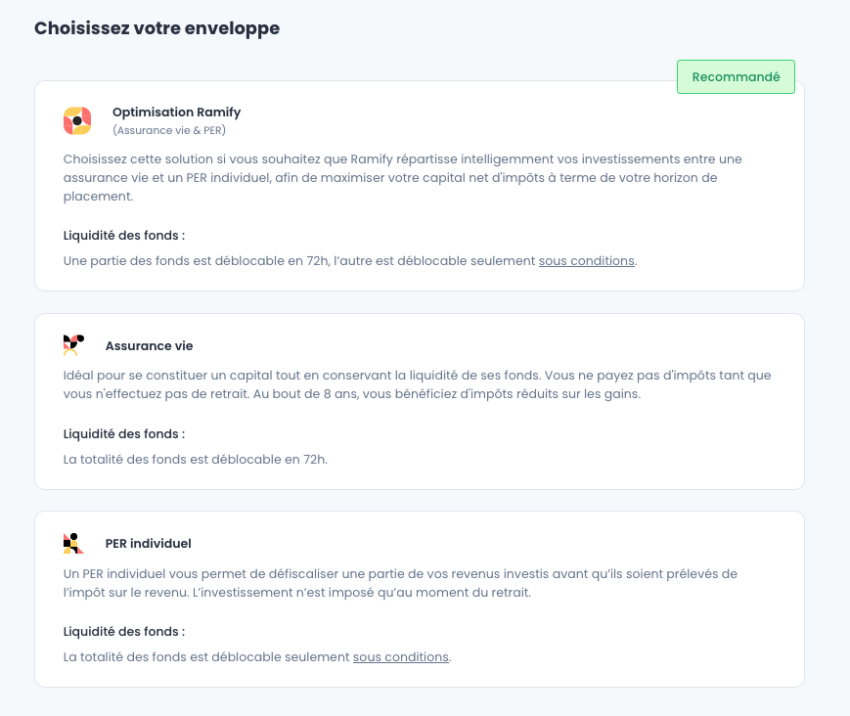Click the circular icon on the recommended card
850x716 pixels.
pos(75,119)
